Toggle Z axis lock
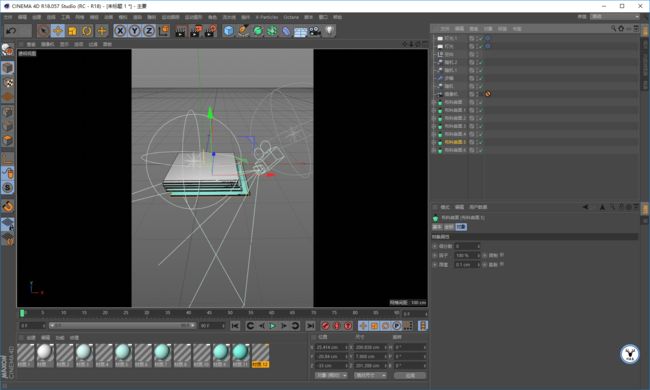Image resolution: width=650 pixels, height=390 pixels. 149,31
